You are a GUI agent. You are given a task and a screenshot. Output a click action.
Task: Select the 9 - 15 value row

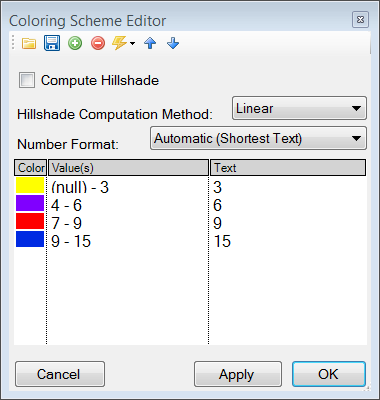[x=190, y=241]
